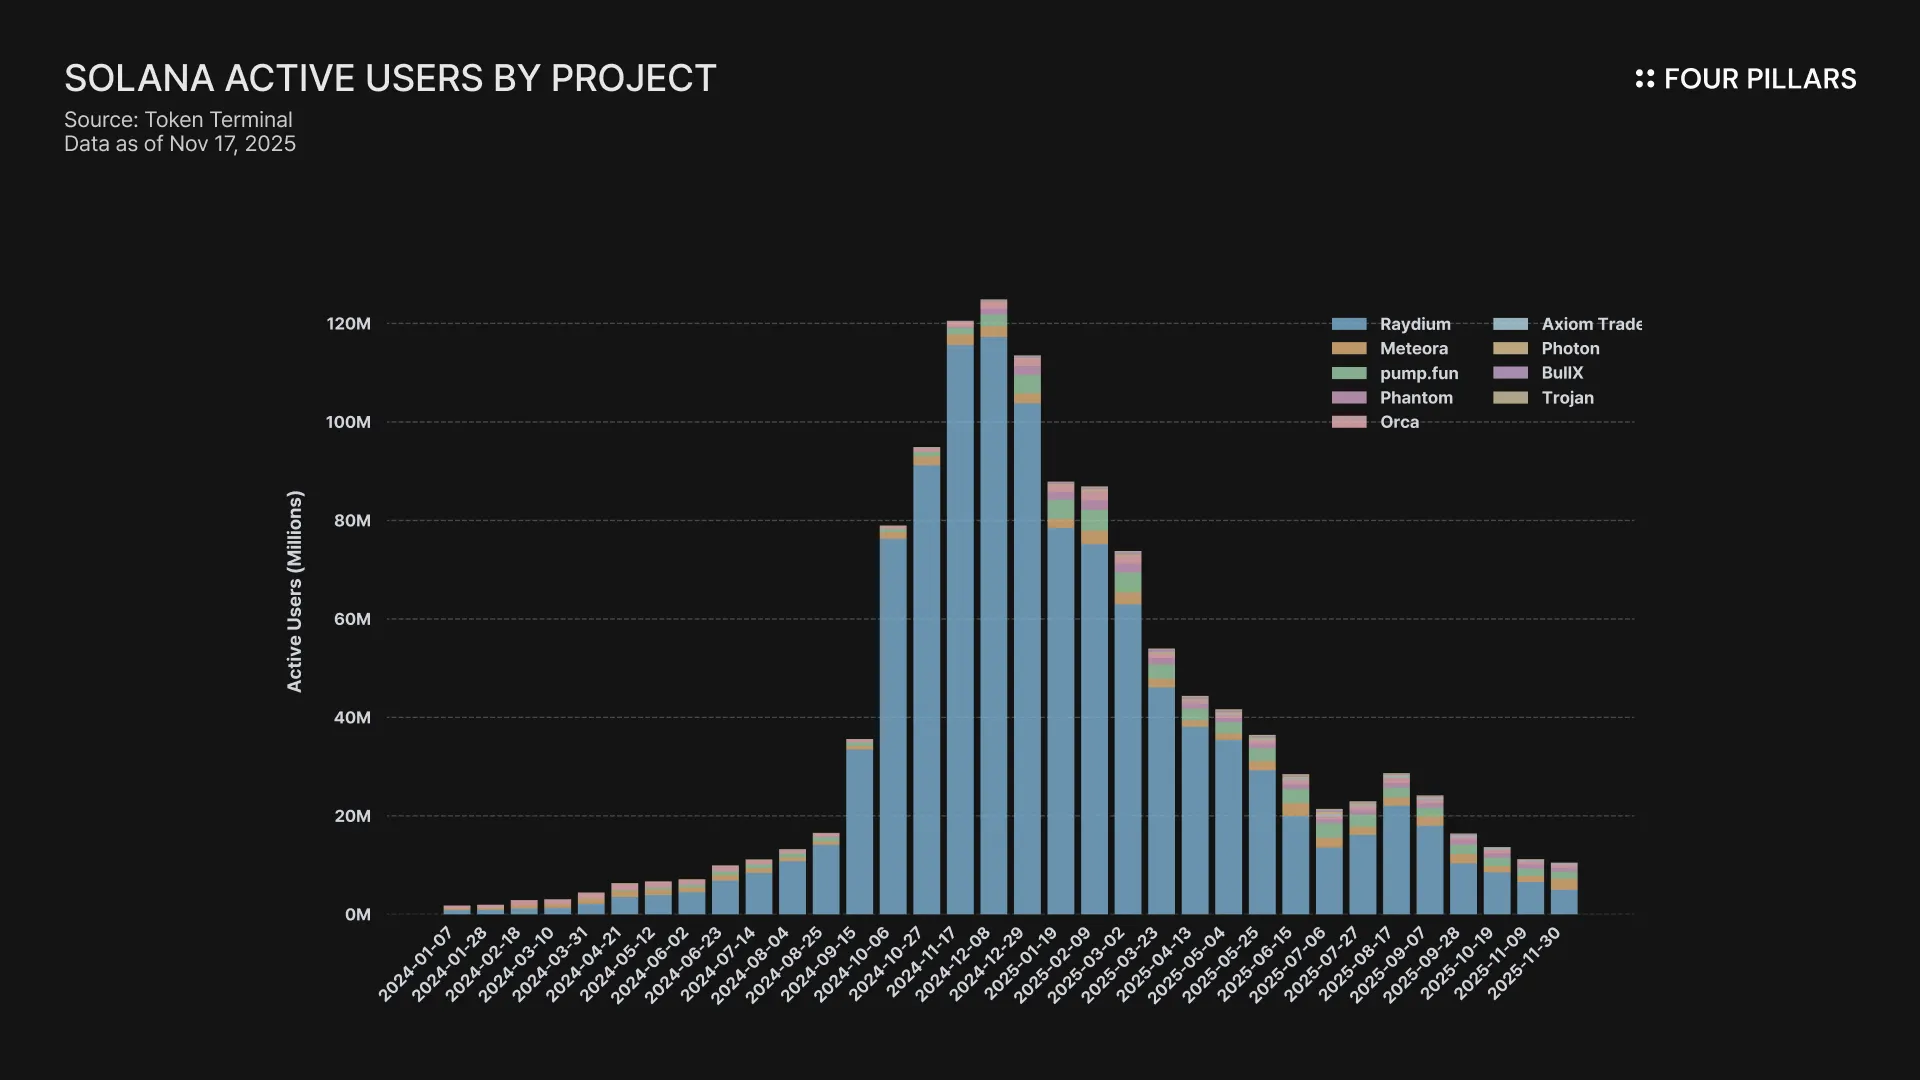Click the Active Users (Millions) axis title

[294, 591]
